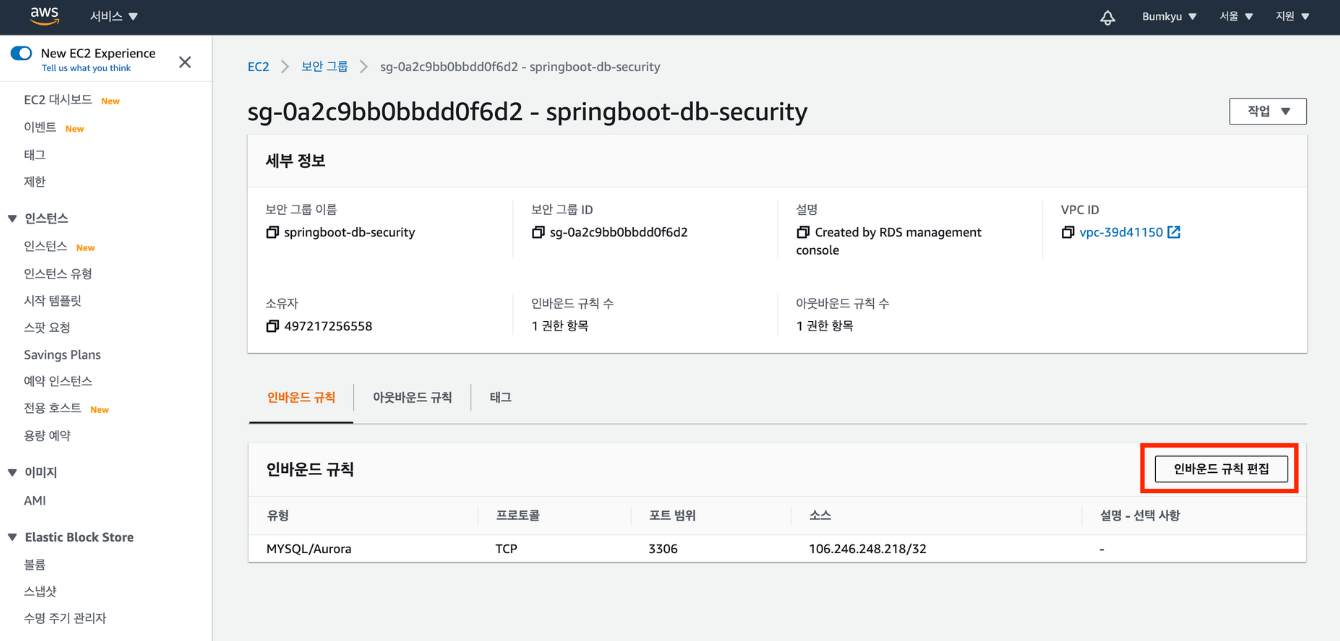Viewport: 1340px width, 641px height.
Task: Copy the VPC ID vpc-39d41150
Action: (1068, 232)
